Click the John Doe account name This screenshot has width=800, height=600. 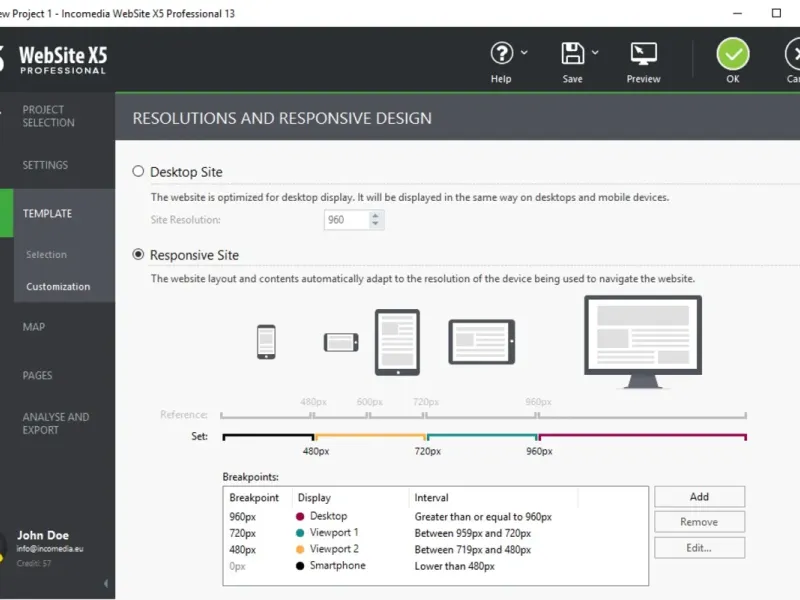pos(43,535)
